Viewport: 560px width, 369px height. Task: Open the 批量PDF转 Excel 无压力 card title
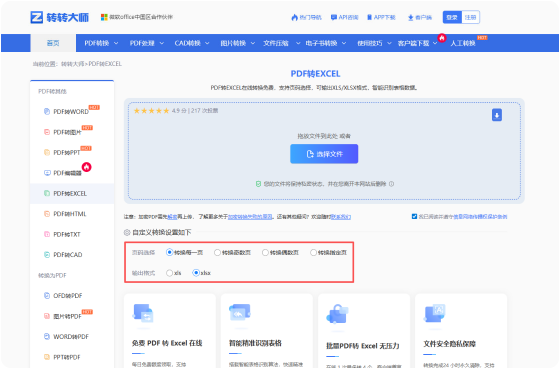(363, 346)
